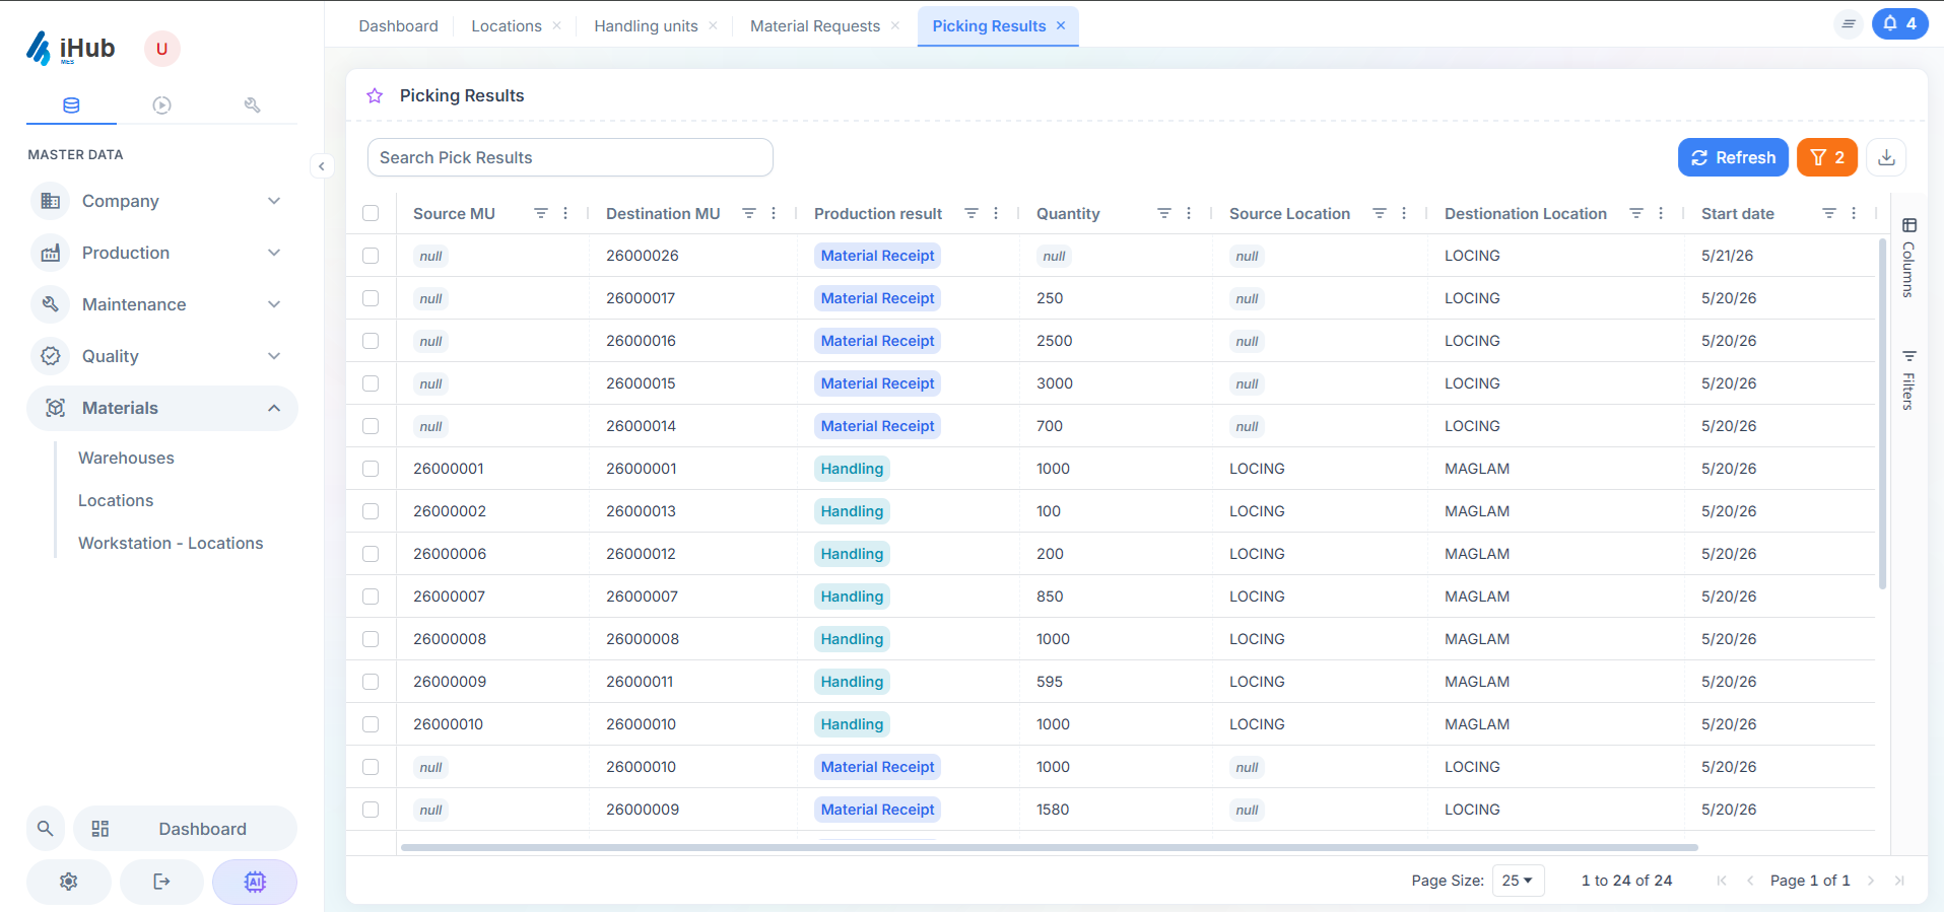Screen dimensions: 1944x912
Task: Click the Refresh button
Action: [1733, 157]
